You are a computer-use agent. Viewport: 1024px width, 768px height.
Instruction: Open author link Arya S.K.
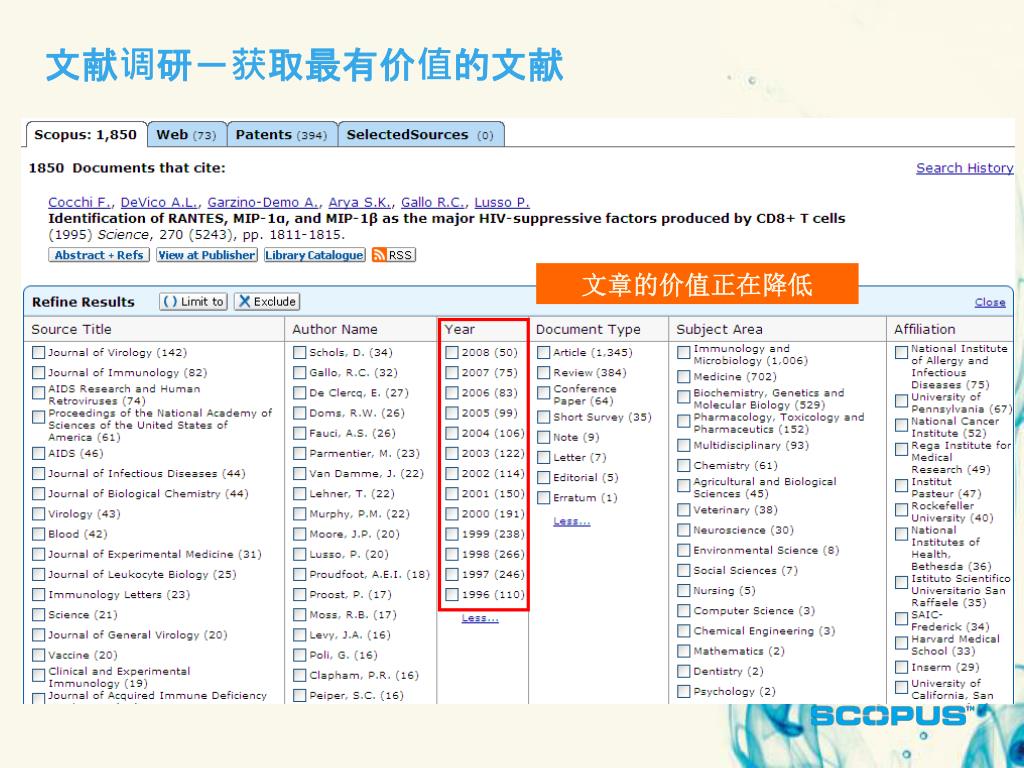tap(360, 202)
